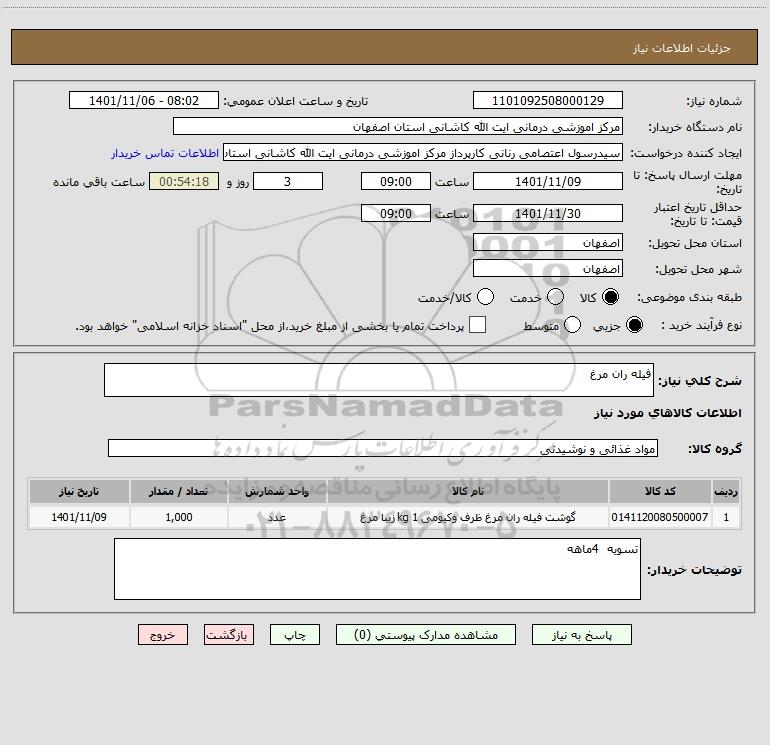Click the شرح کلی نیاز text area
The width and height of the screenshot is (770, 745).
point(379,380)
